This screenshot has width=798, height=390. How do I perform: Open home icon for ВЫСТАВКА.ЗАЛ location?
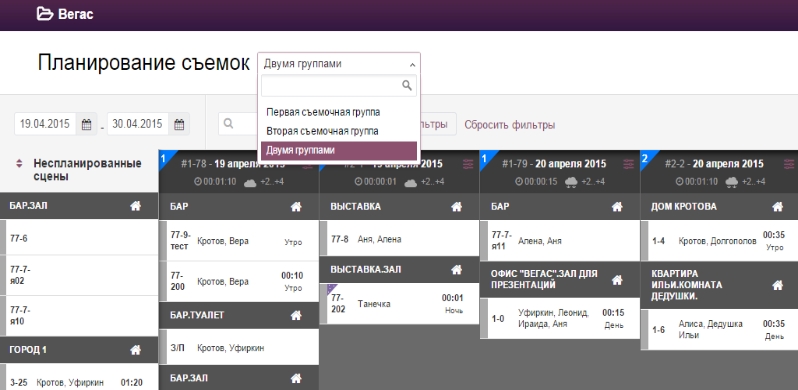(457, 270)
